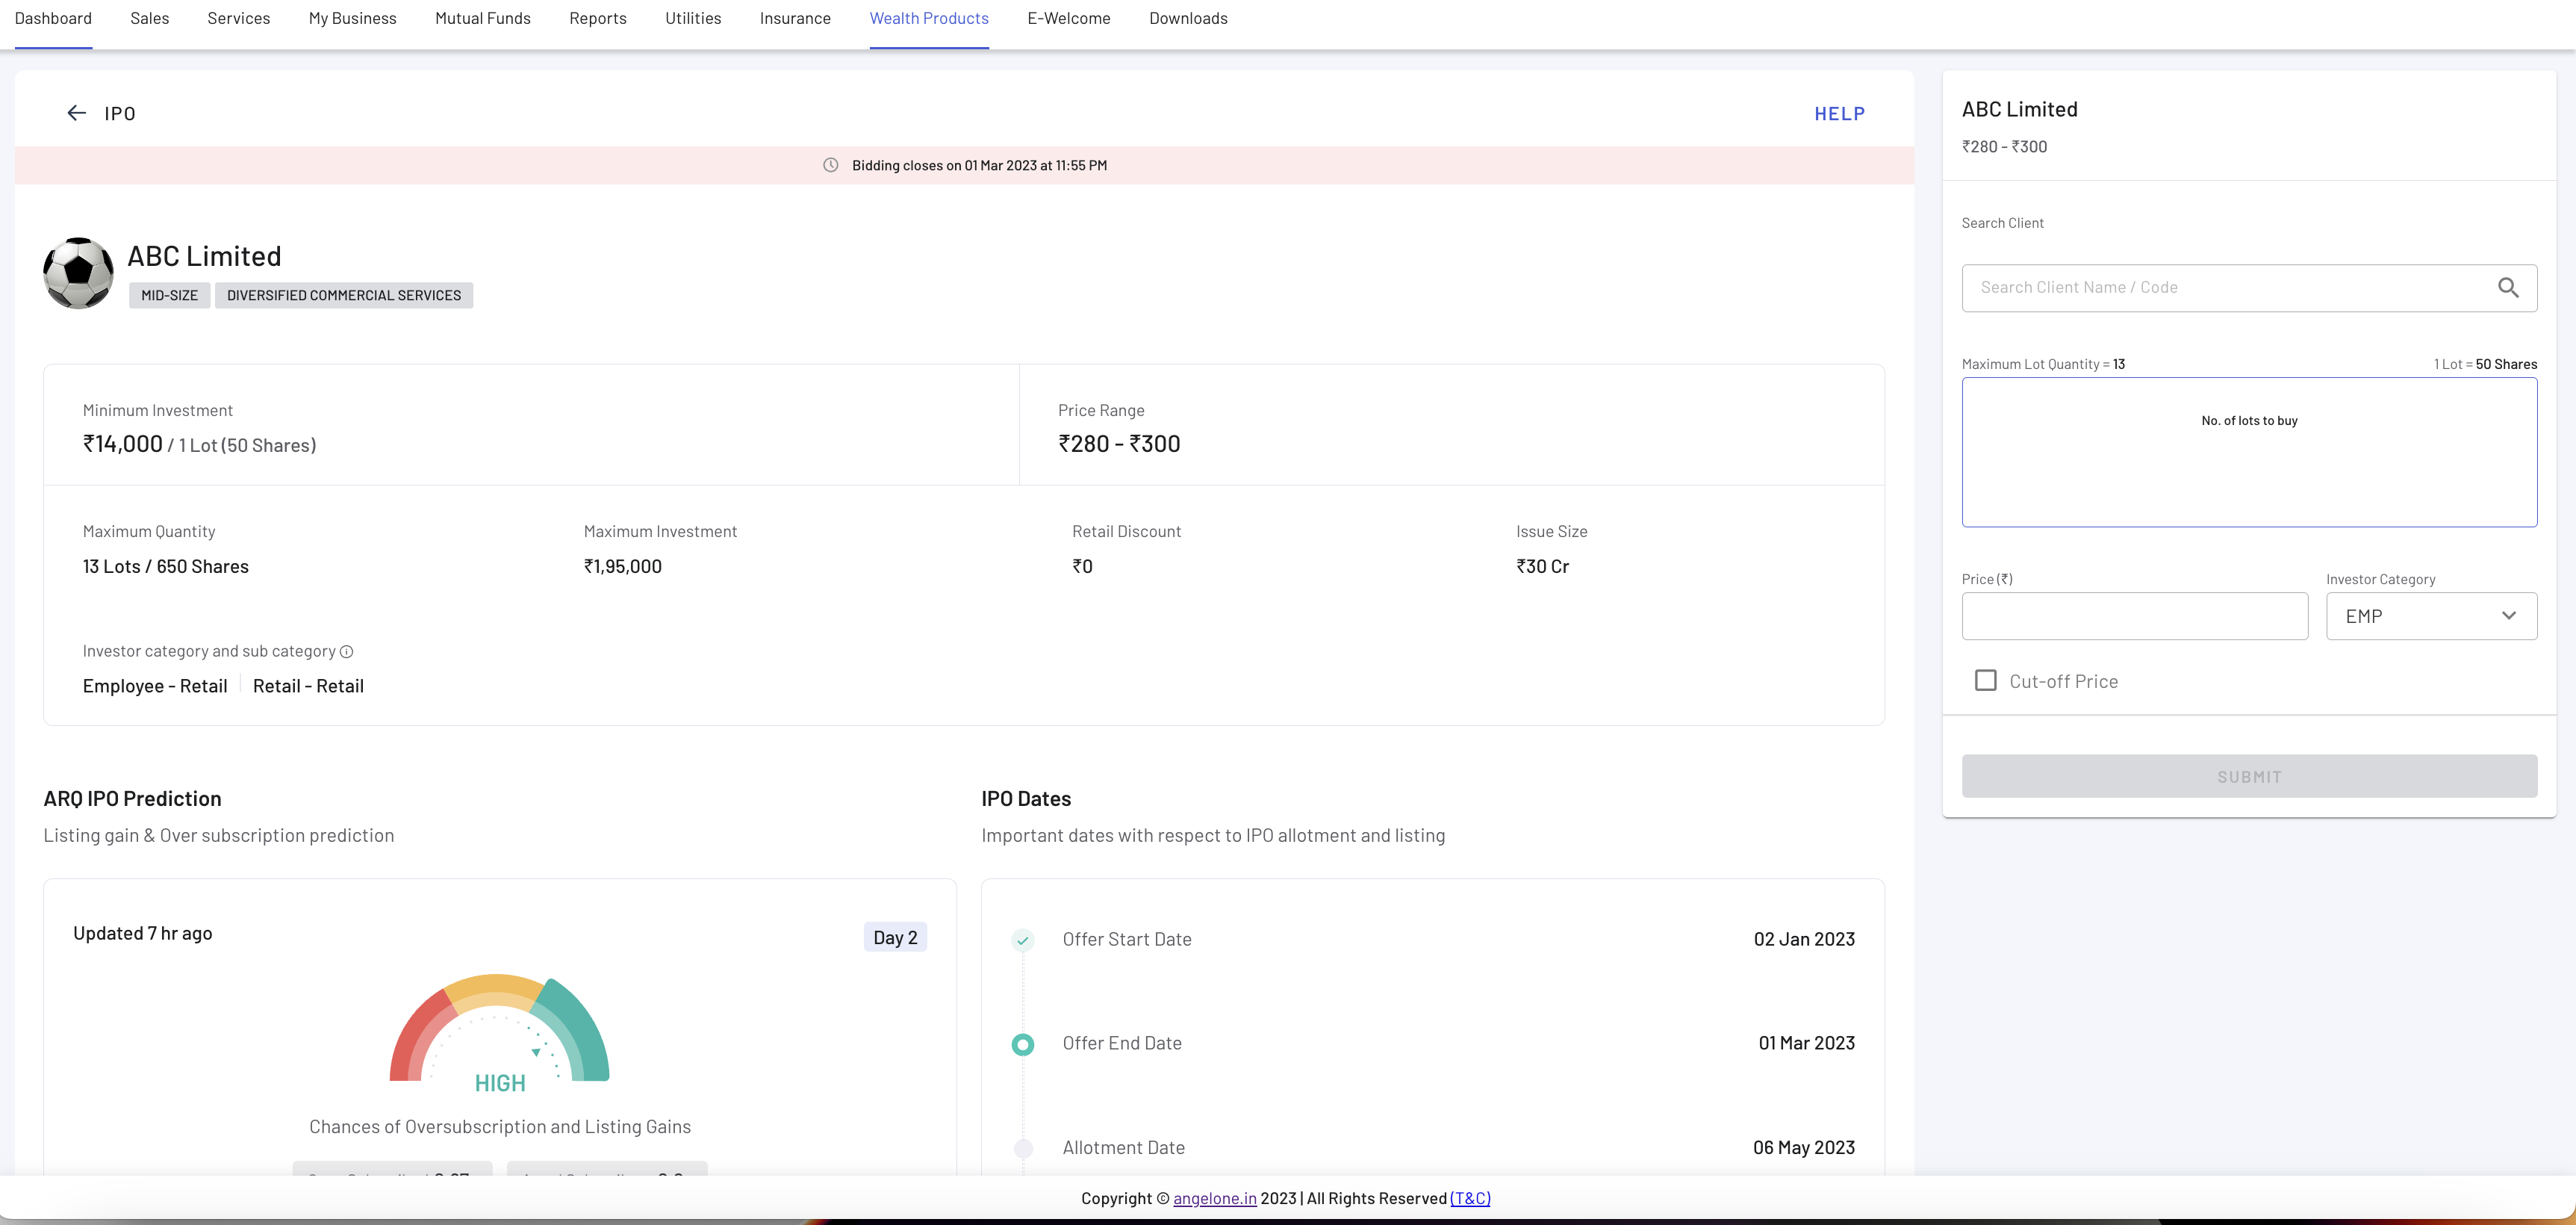2576x1225 pixels.
Task: Click the back arrow next to IPO
Action: click(76, 113)
